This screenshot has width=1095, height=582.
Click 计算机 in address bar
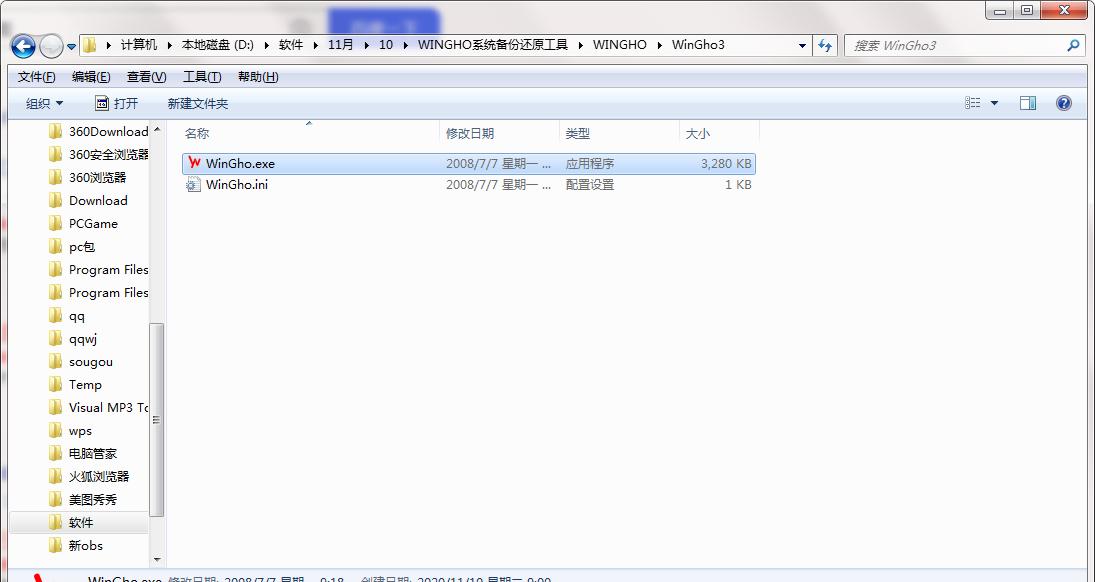(x=139, y=45)
